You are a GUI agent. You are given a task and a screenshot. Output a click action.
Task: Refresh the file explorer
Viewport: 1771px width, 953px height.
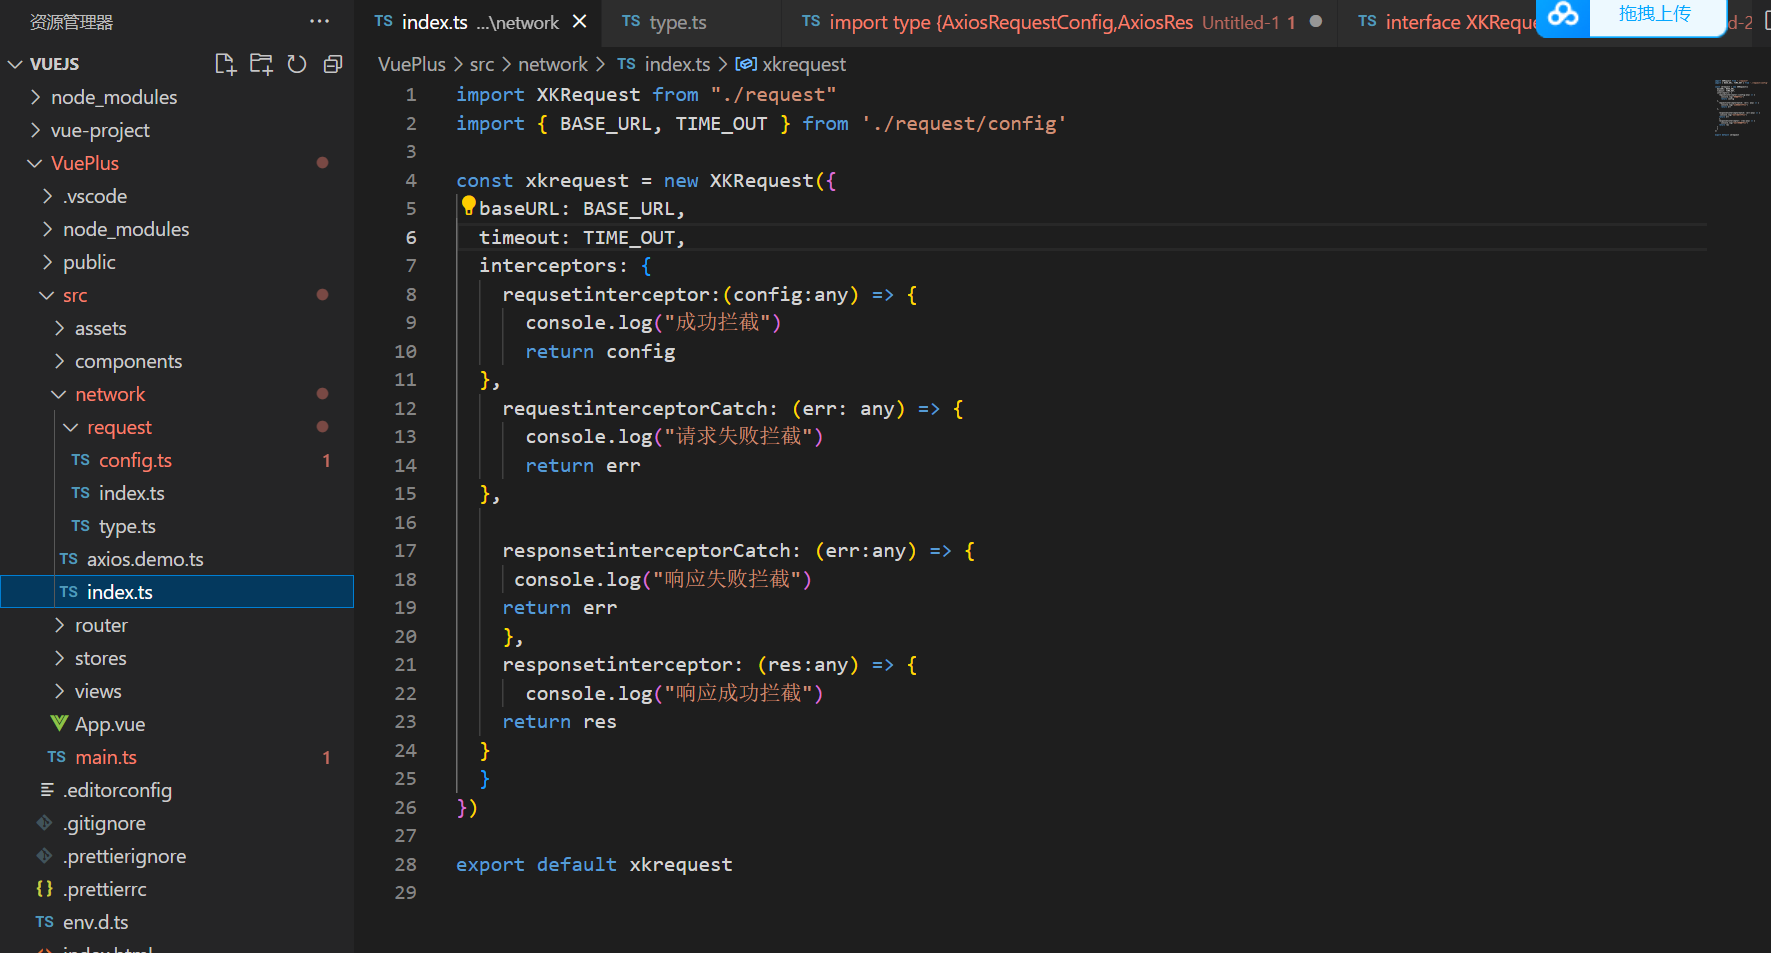[297, 64]
